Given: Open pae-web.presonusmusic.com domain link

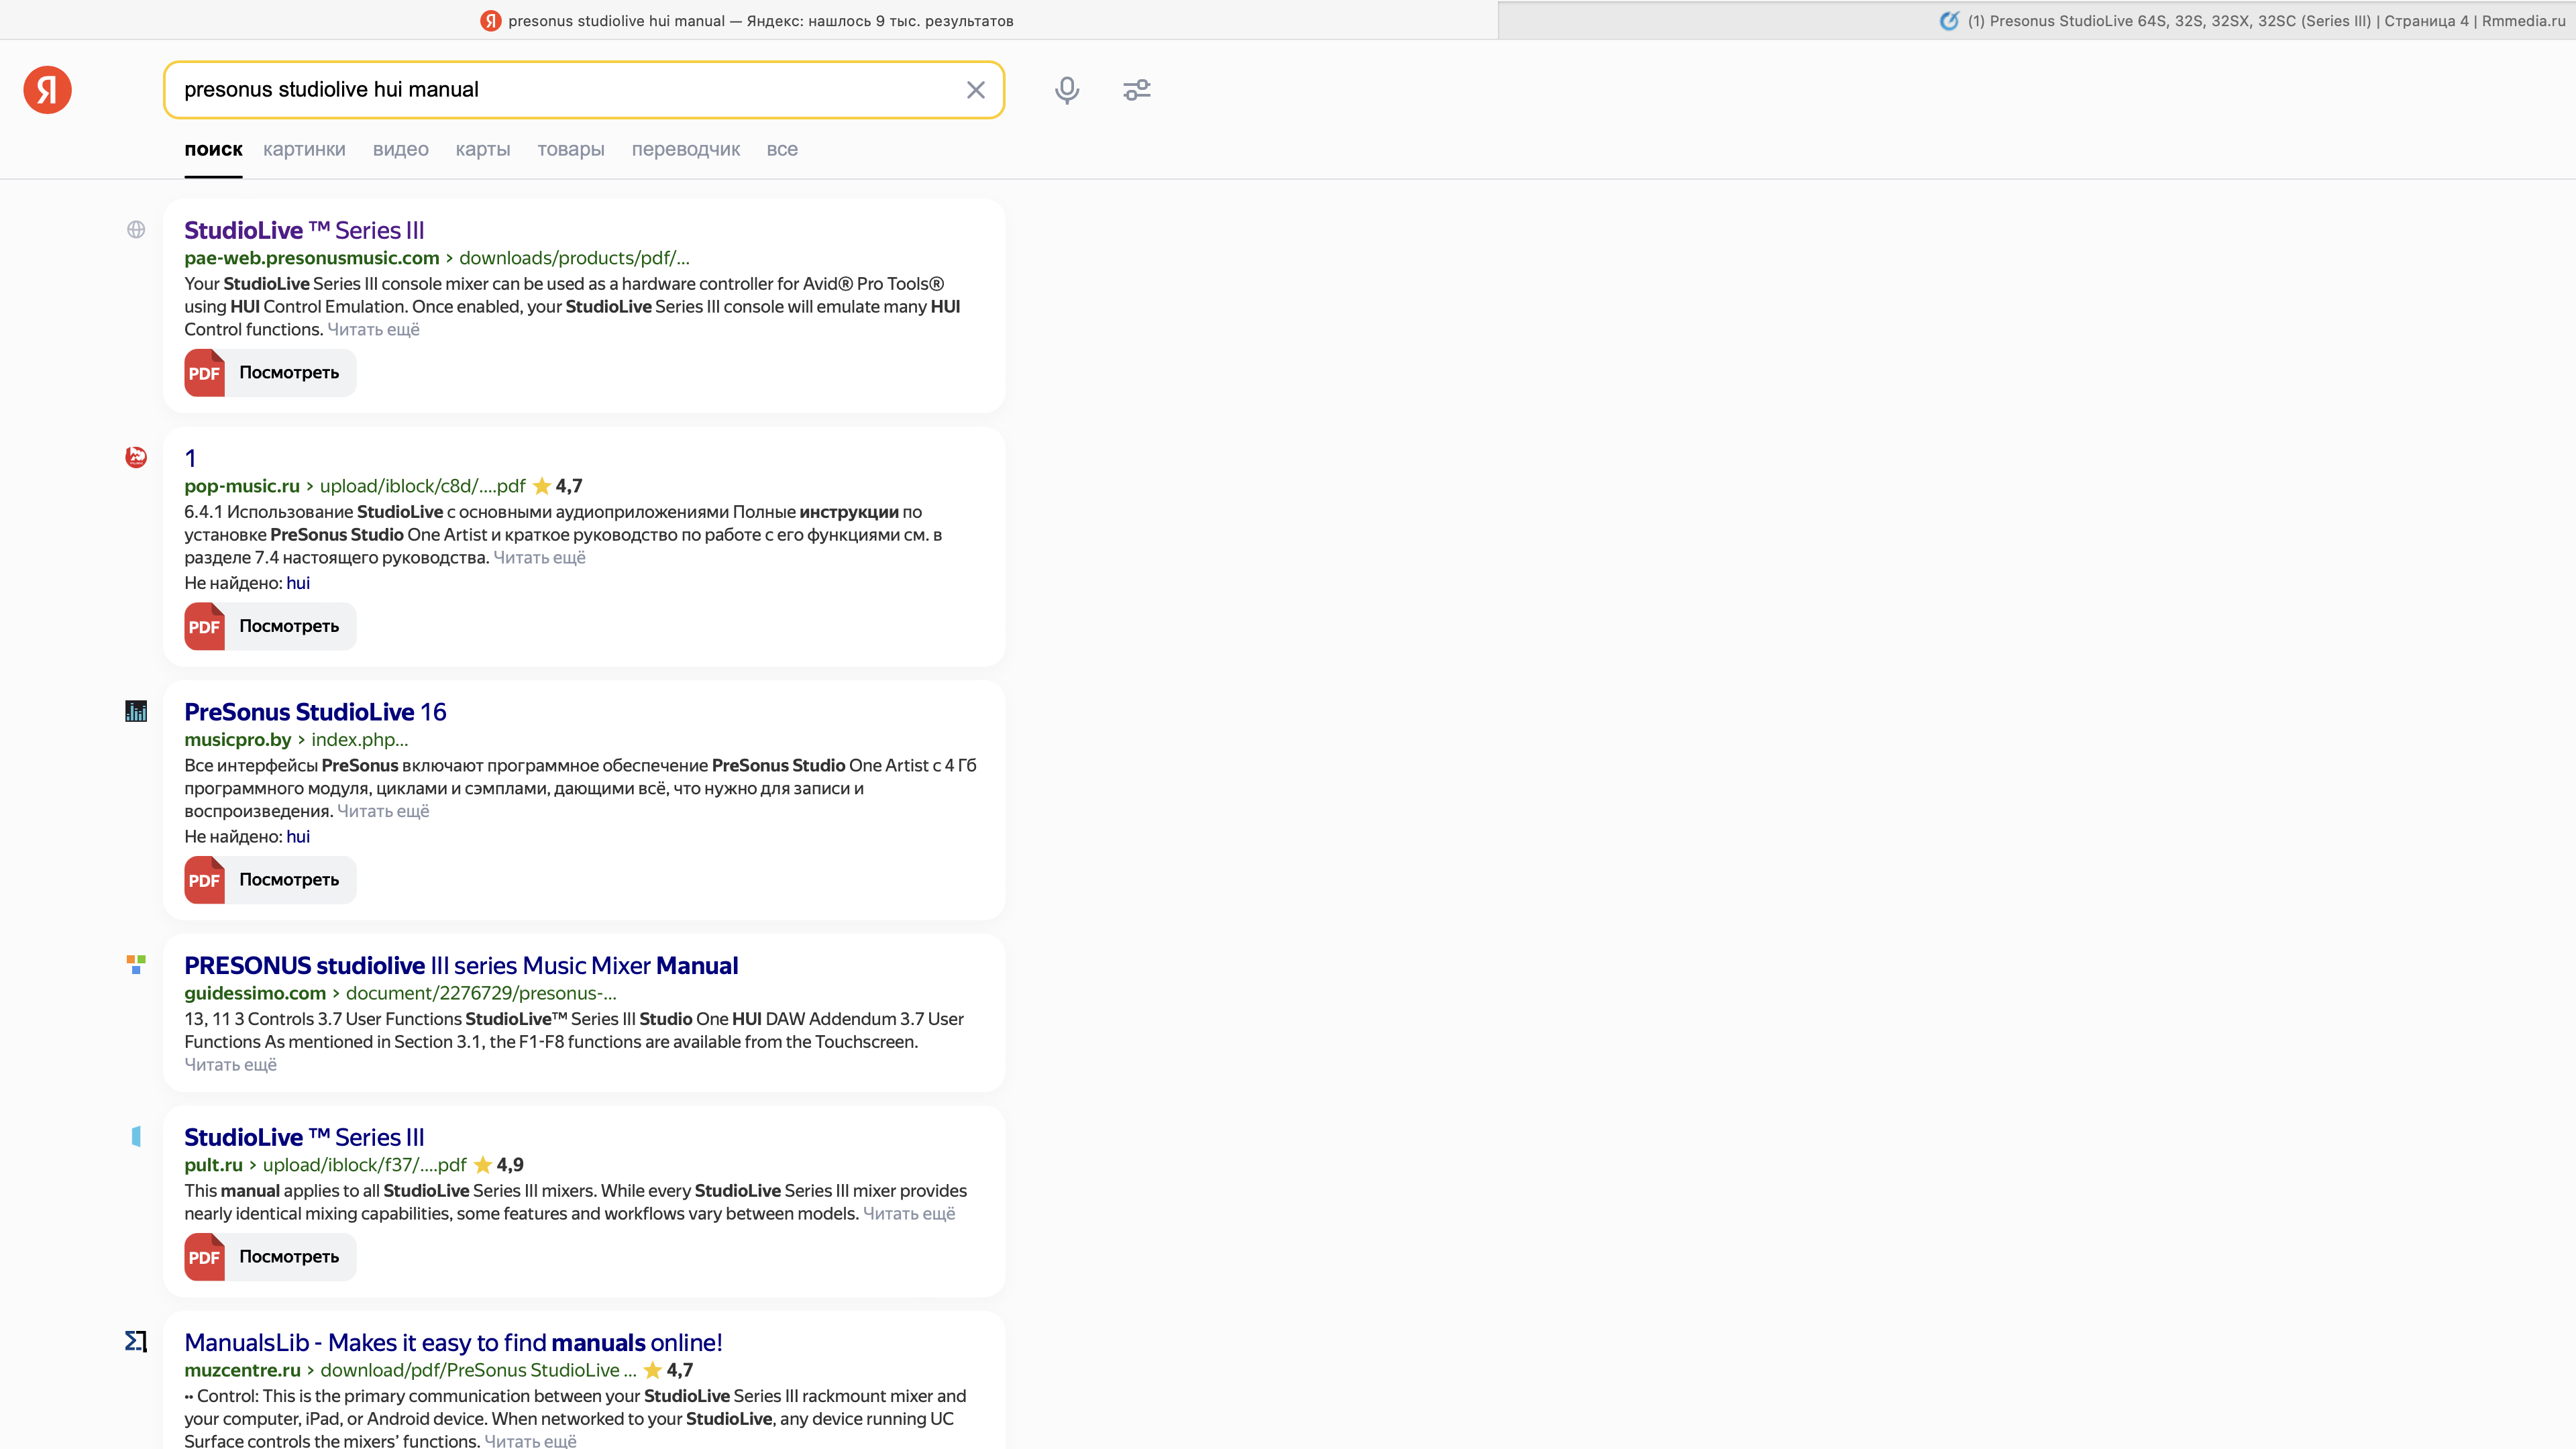Looking at the screenshot, I should pos(312,258).
